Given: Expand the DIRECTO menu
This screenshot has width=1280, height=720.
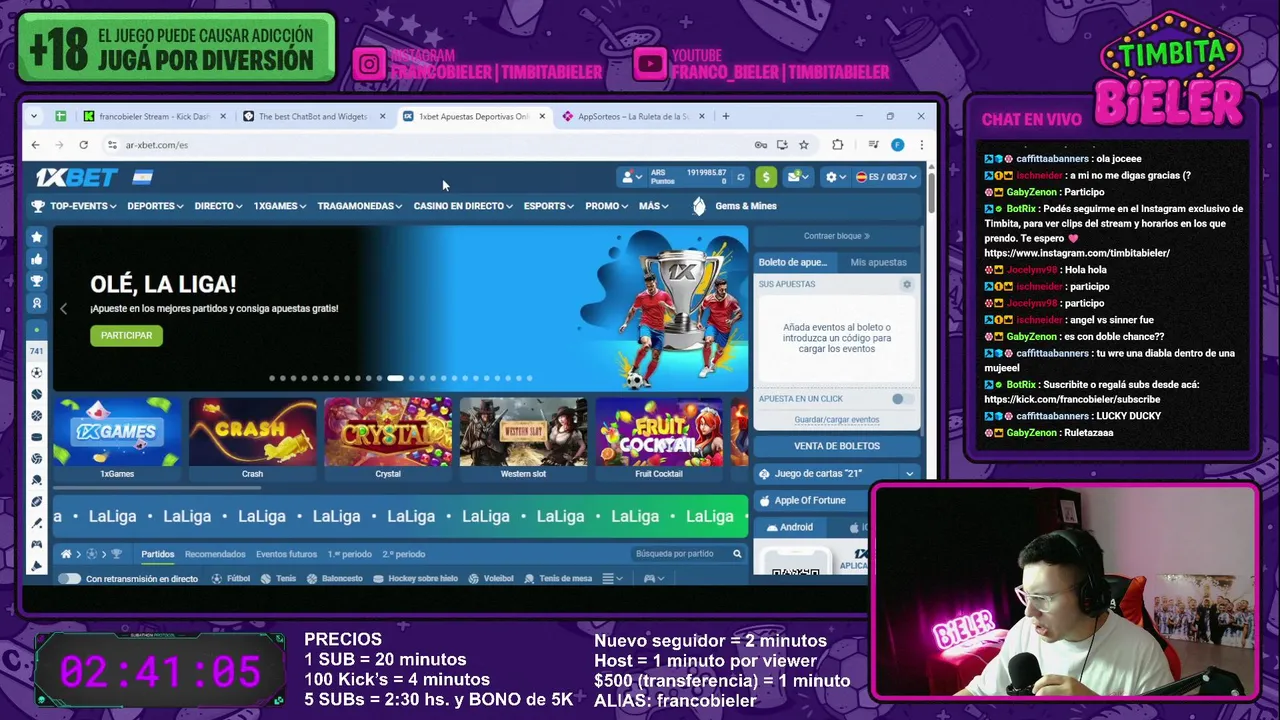Looking at the screenshot, I should [218, 206].
